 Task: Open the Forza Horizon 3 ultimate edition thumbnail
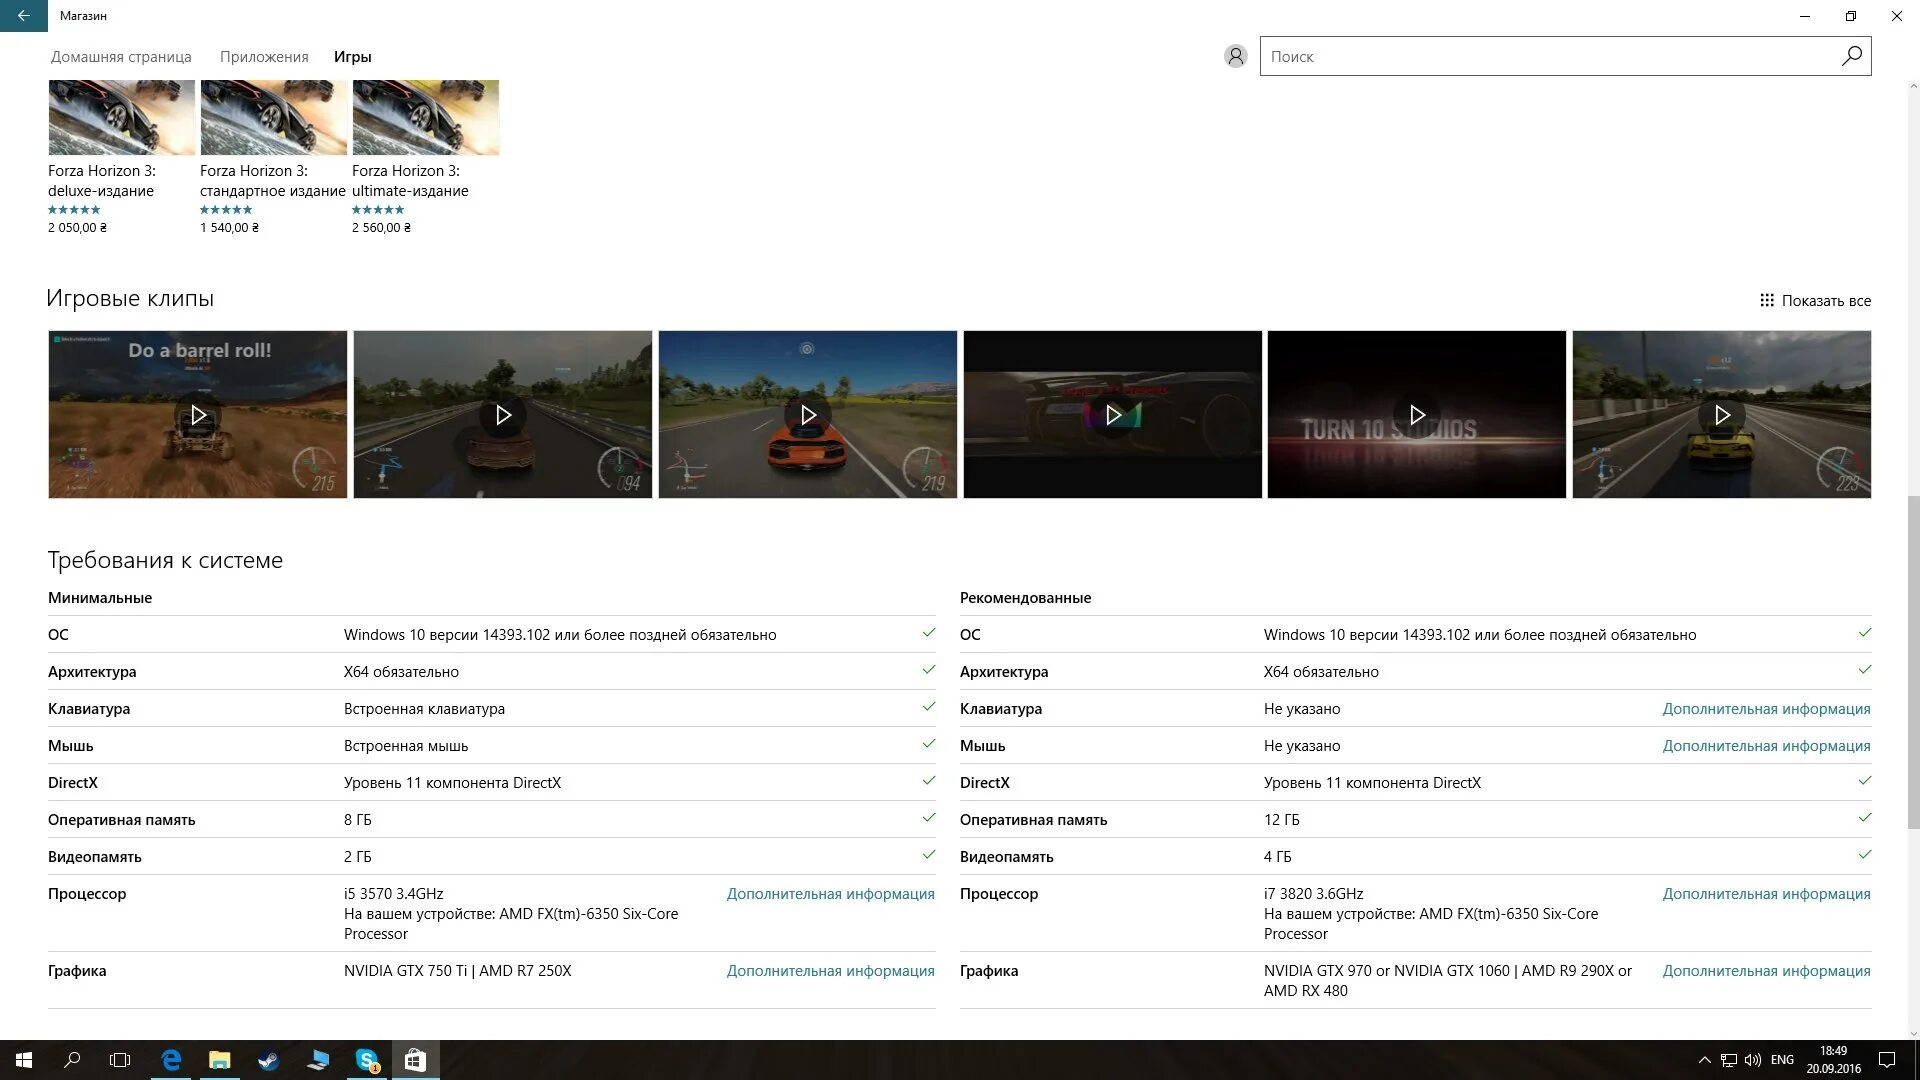tap(426, 117)
